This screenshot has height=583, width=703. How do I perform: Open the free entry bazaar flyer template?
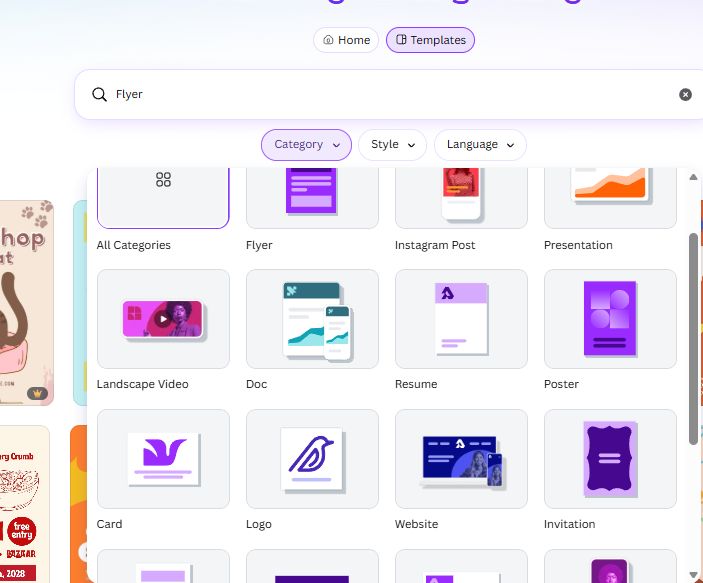coord(24,504)
